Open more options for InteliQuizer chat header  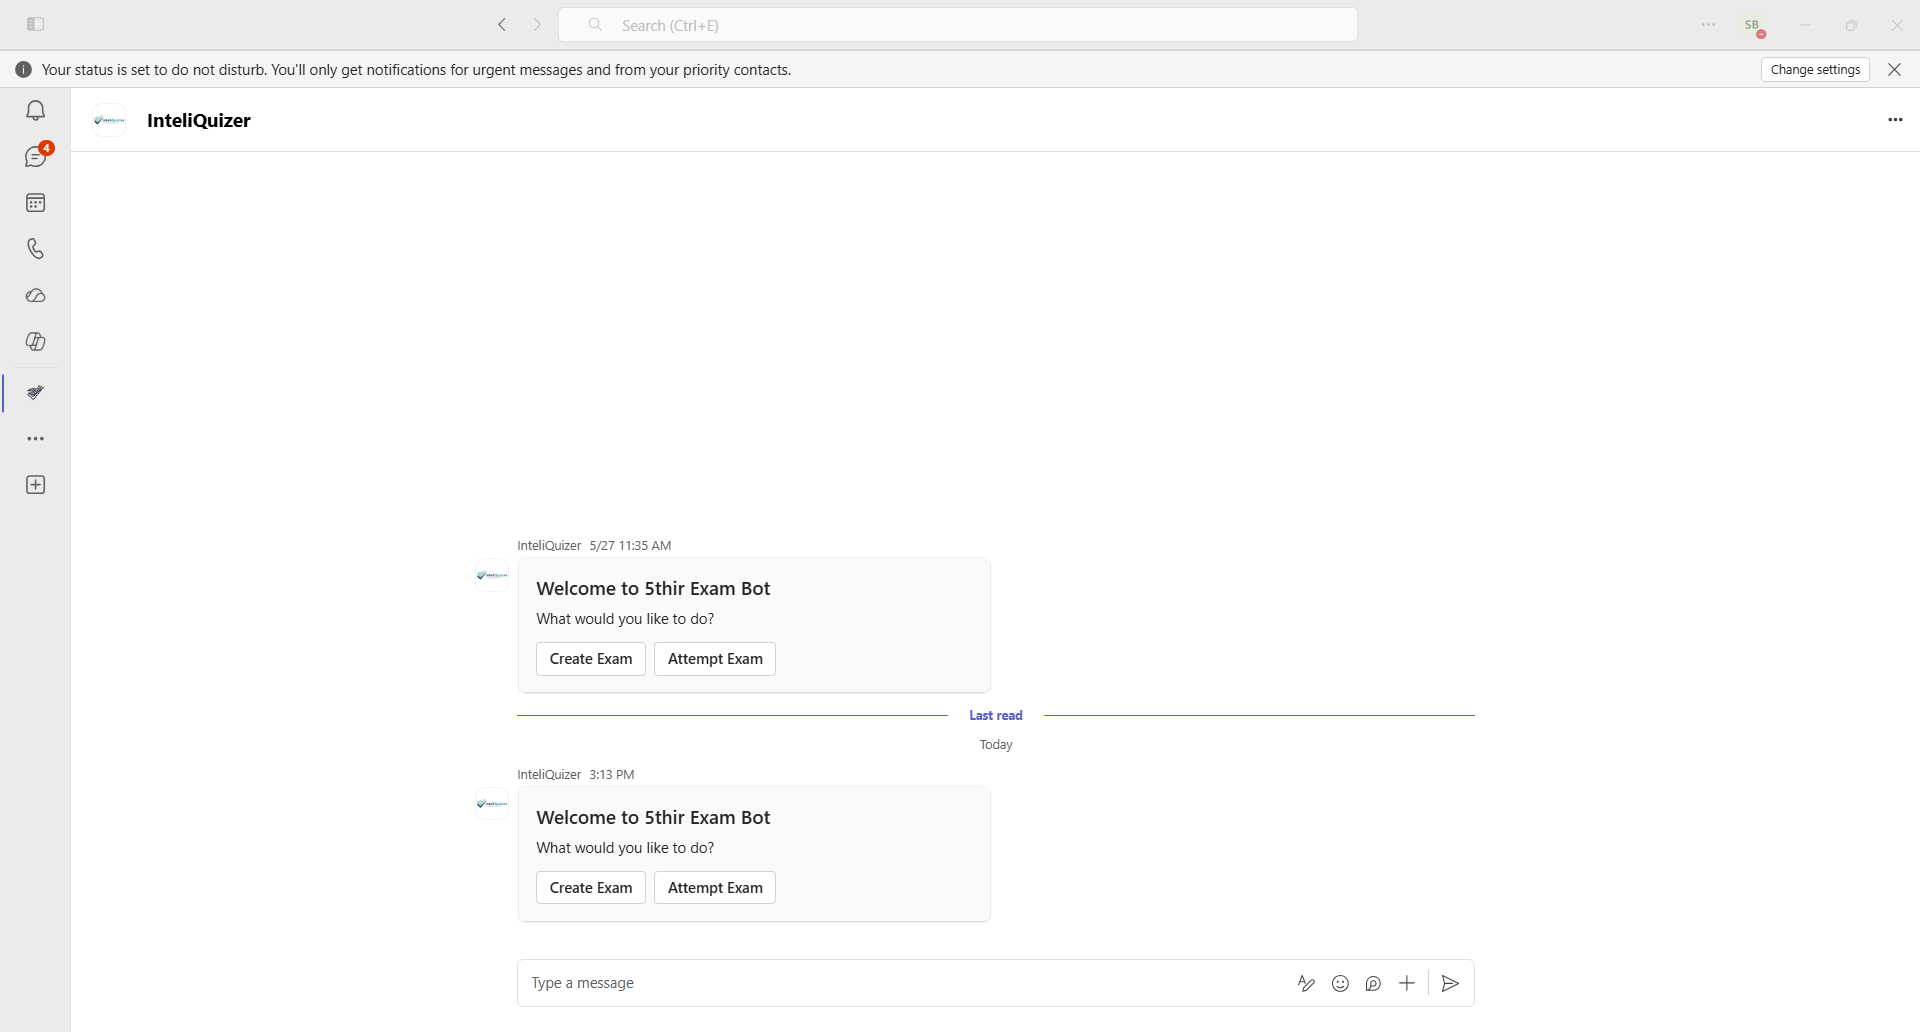(x=1895, y=120)
